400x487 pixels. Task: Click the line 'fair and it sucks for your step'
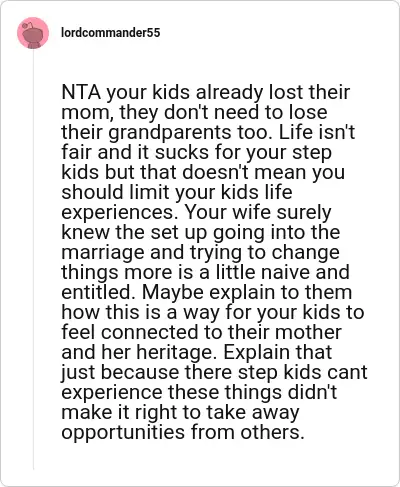click(197, 152)
